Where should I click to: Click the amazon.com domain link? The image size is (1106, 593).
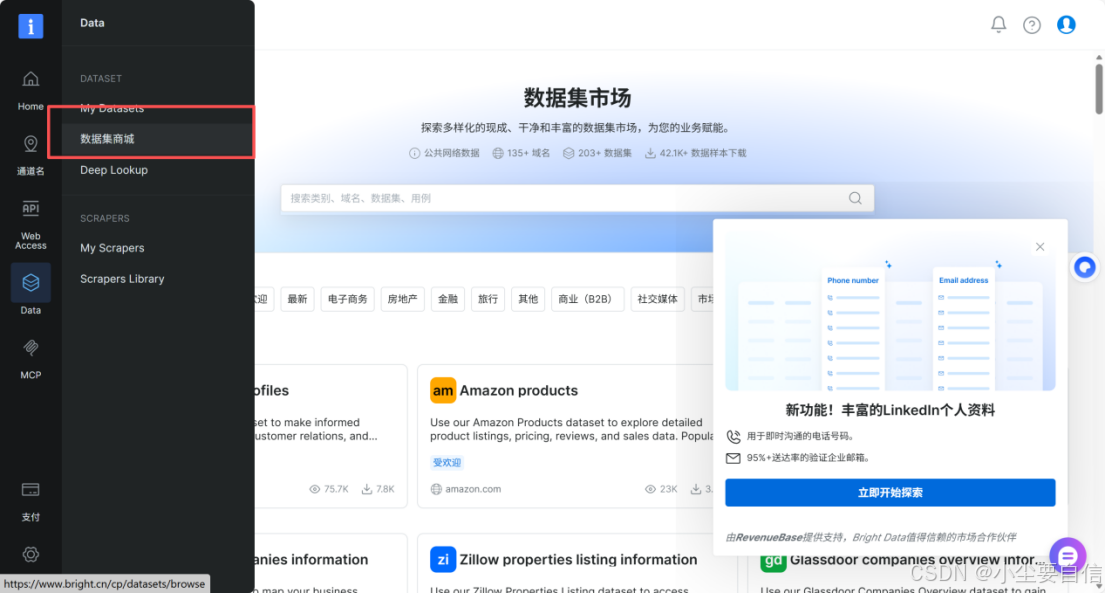(x=473, y=489)
